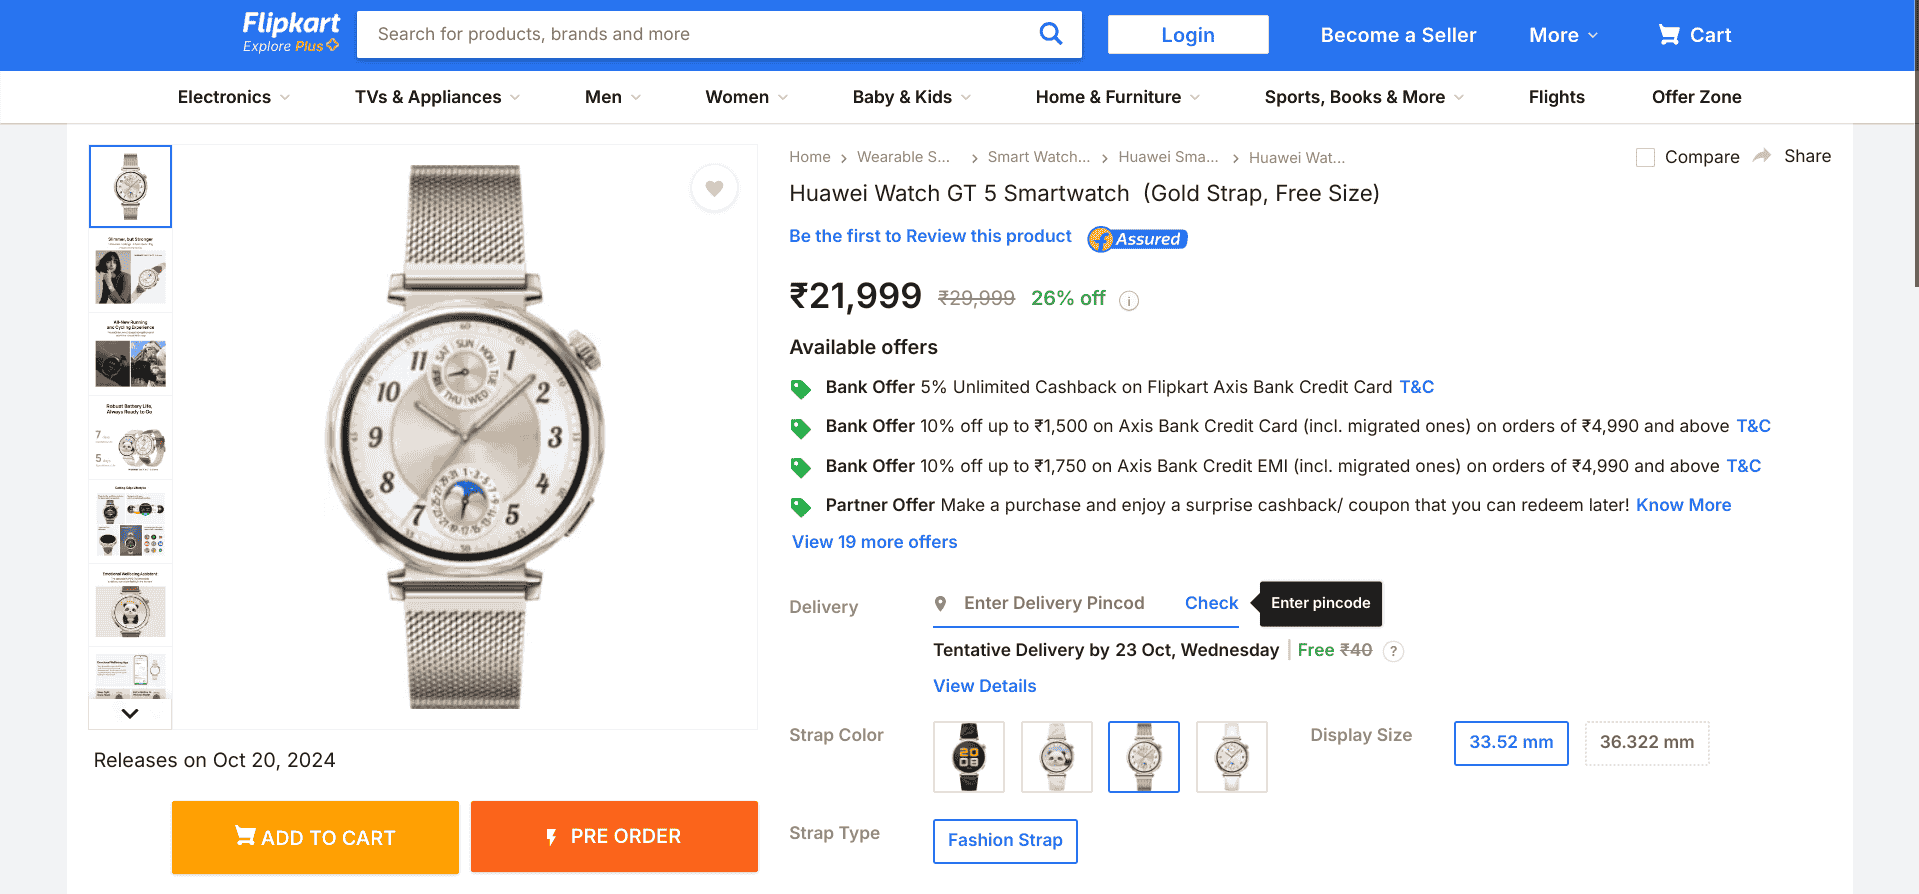This screenshot has height=894, width=1919.
Task: Add watch to wishlist heart icon
Action: click(x=714, y=188)
